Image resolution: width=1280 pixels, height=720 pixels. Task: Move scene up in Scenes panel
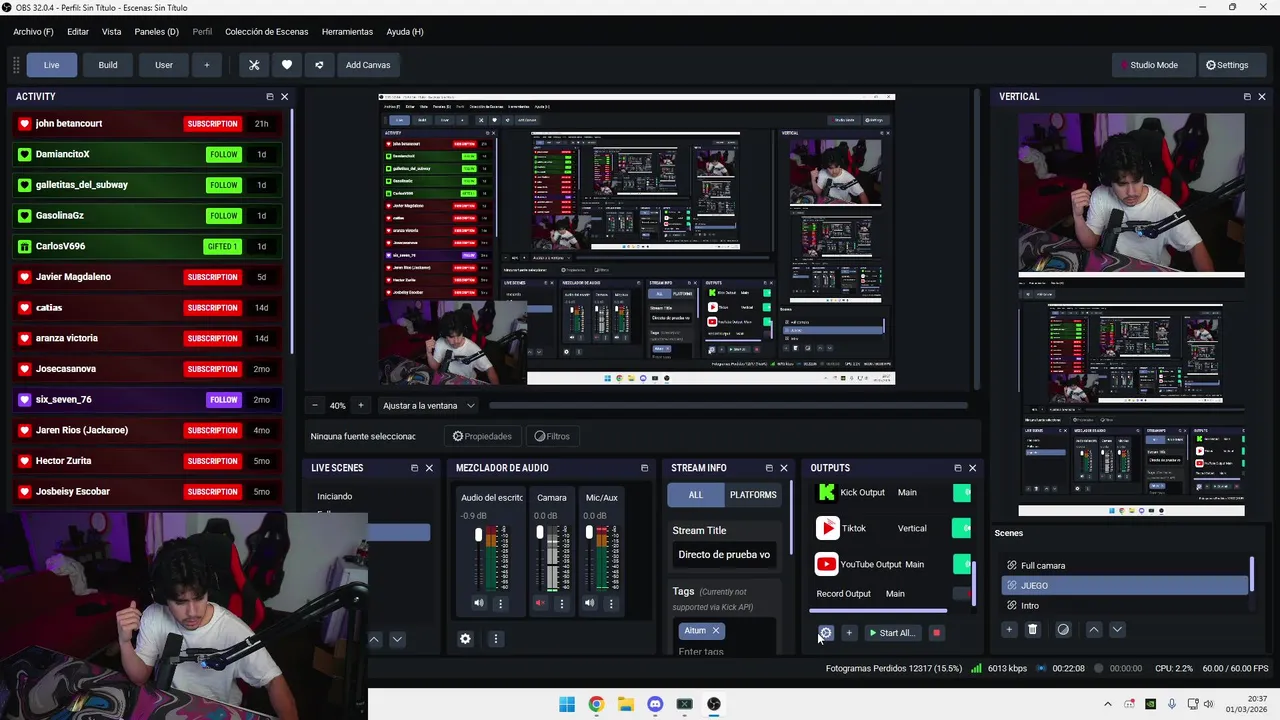pos(1094,629)
